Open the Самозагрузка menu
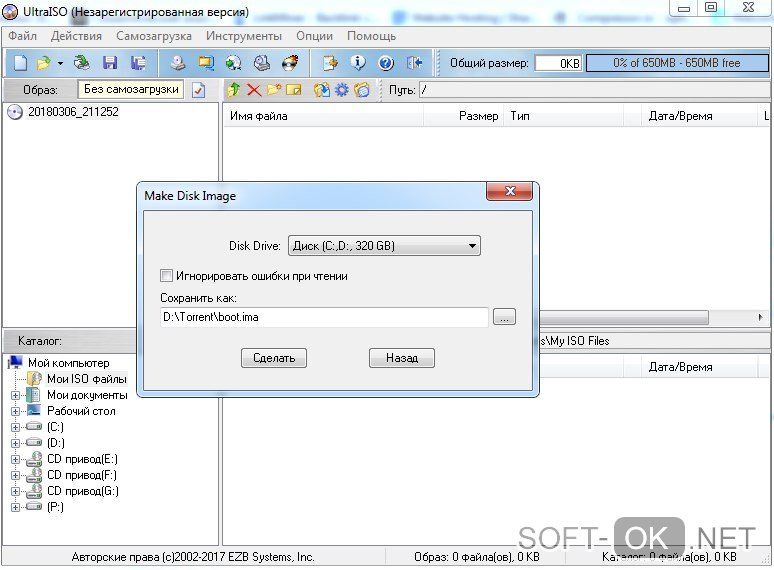Image resolution: width=774 pixels, height=570 pixels. [x=154, y=36]
